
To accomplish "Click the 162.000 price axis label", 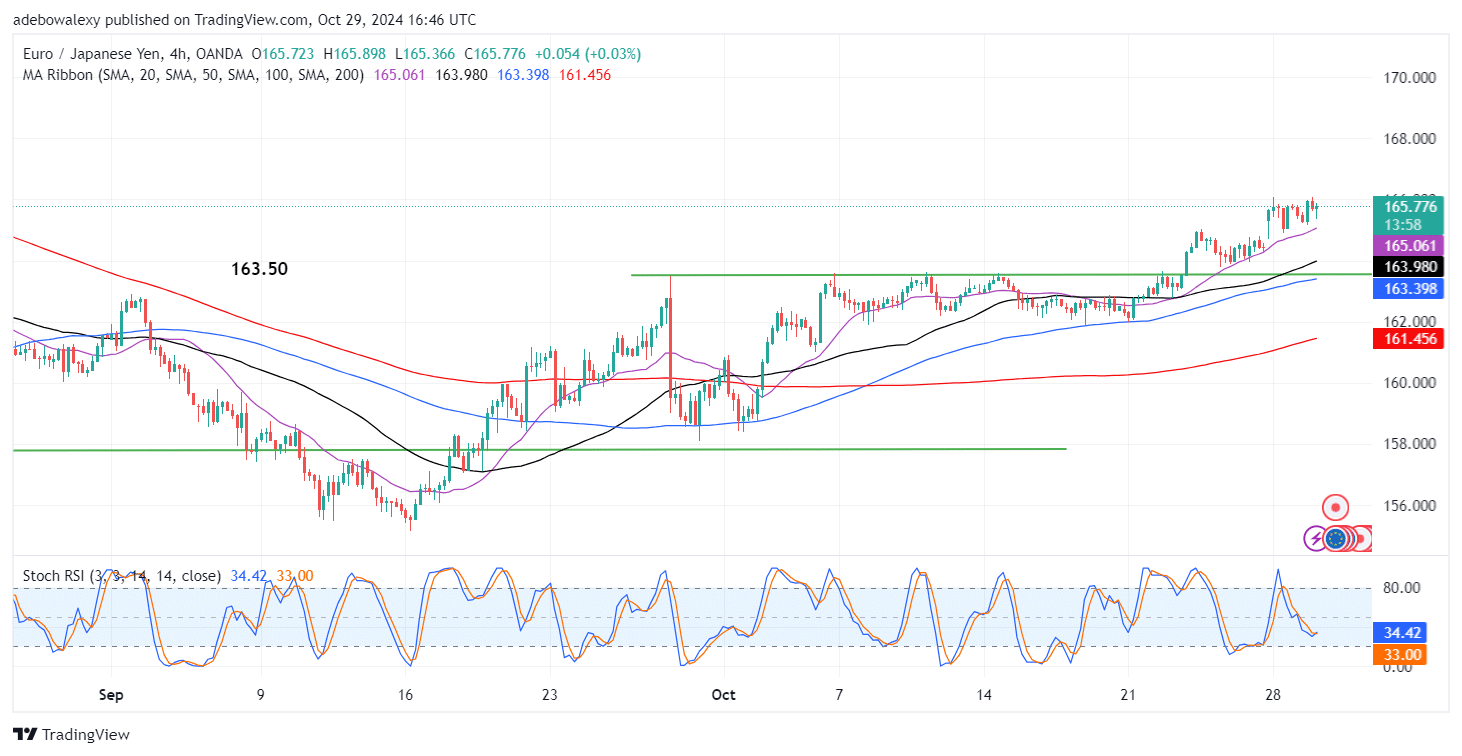I will 1410,322.
